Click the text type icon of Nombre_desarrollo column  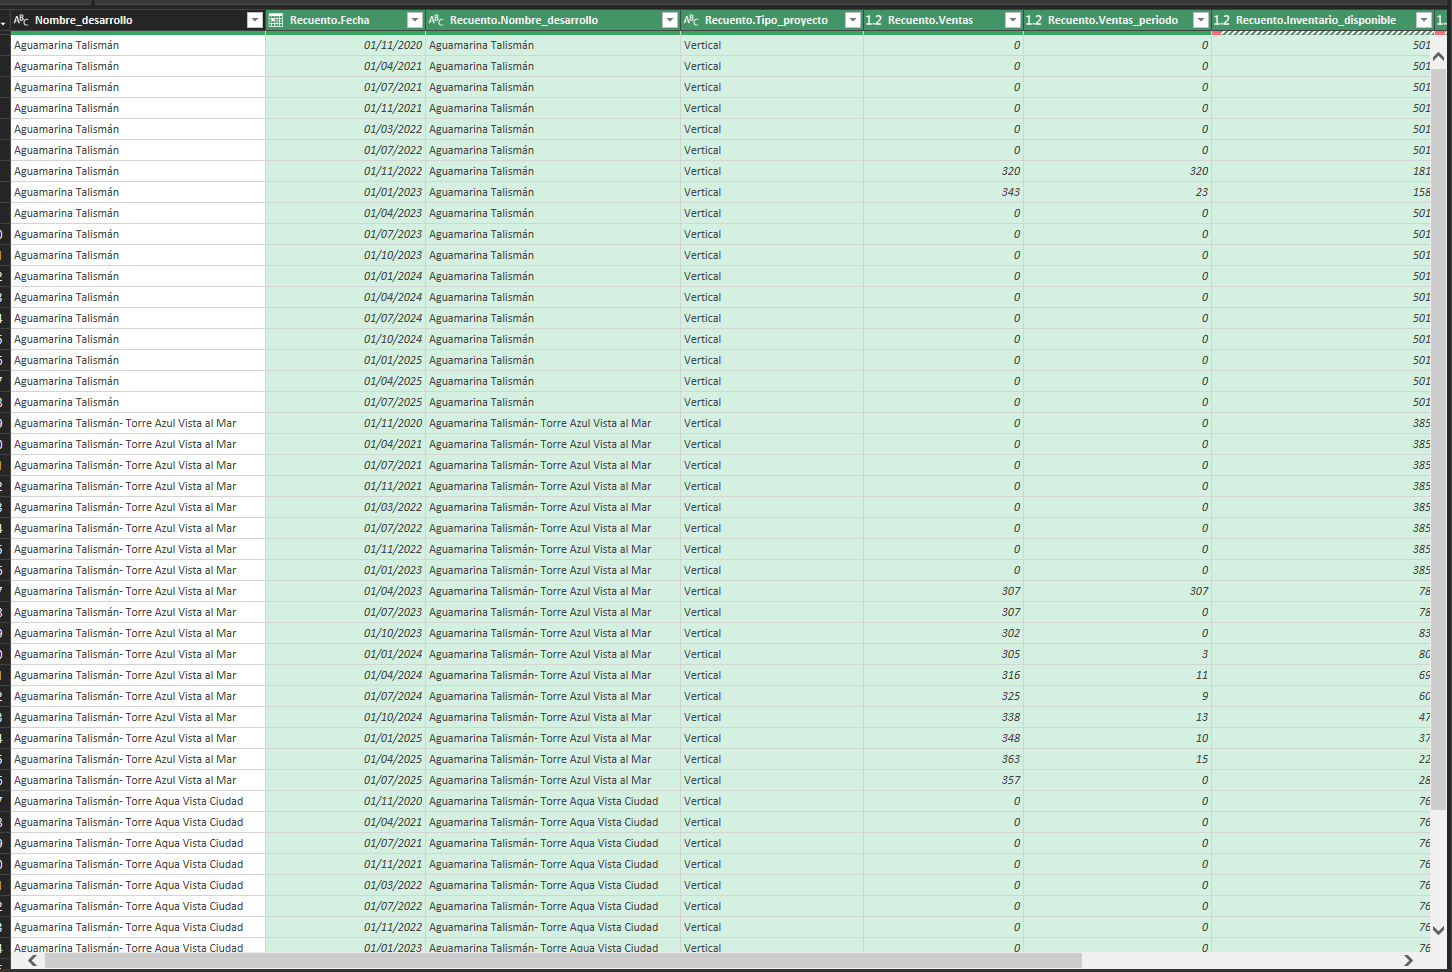(21, 20)
